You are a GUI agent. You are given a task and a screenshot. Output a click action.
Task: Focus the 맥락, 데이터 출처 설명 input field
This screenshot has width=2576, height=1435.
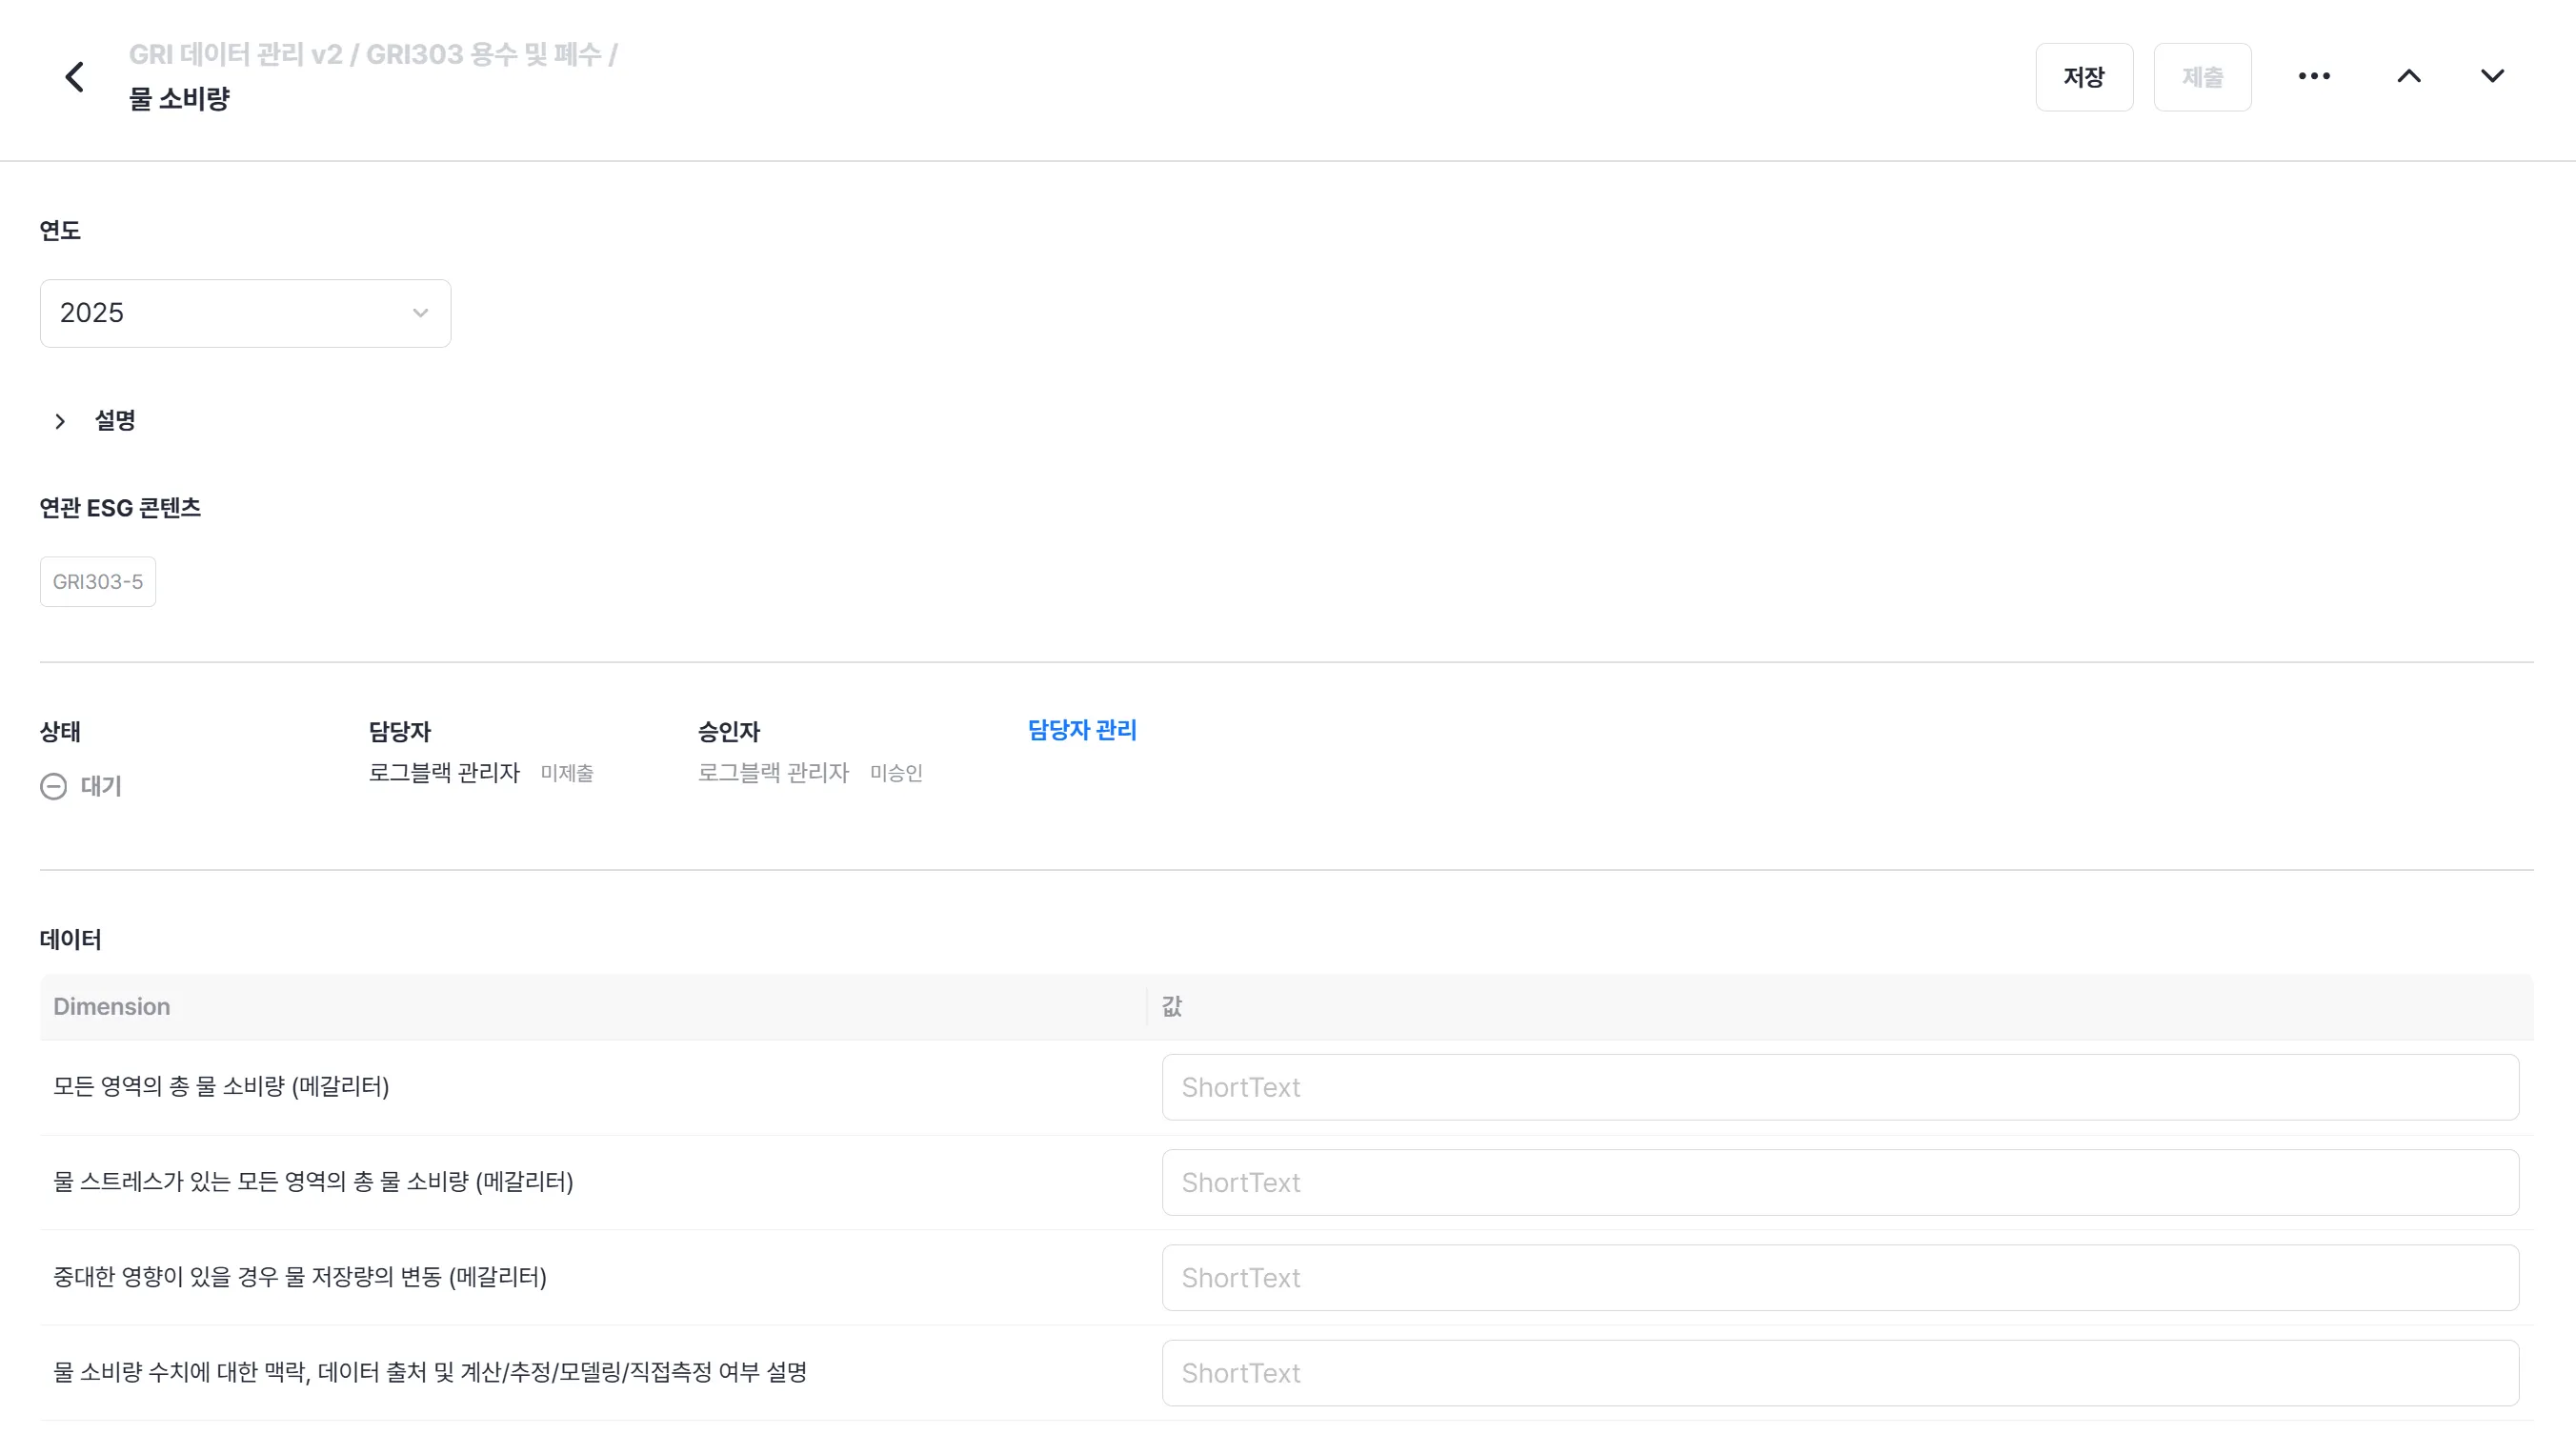(x=1839, y=1373)
